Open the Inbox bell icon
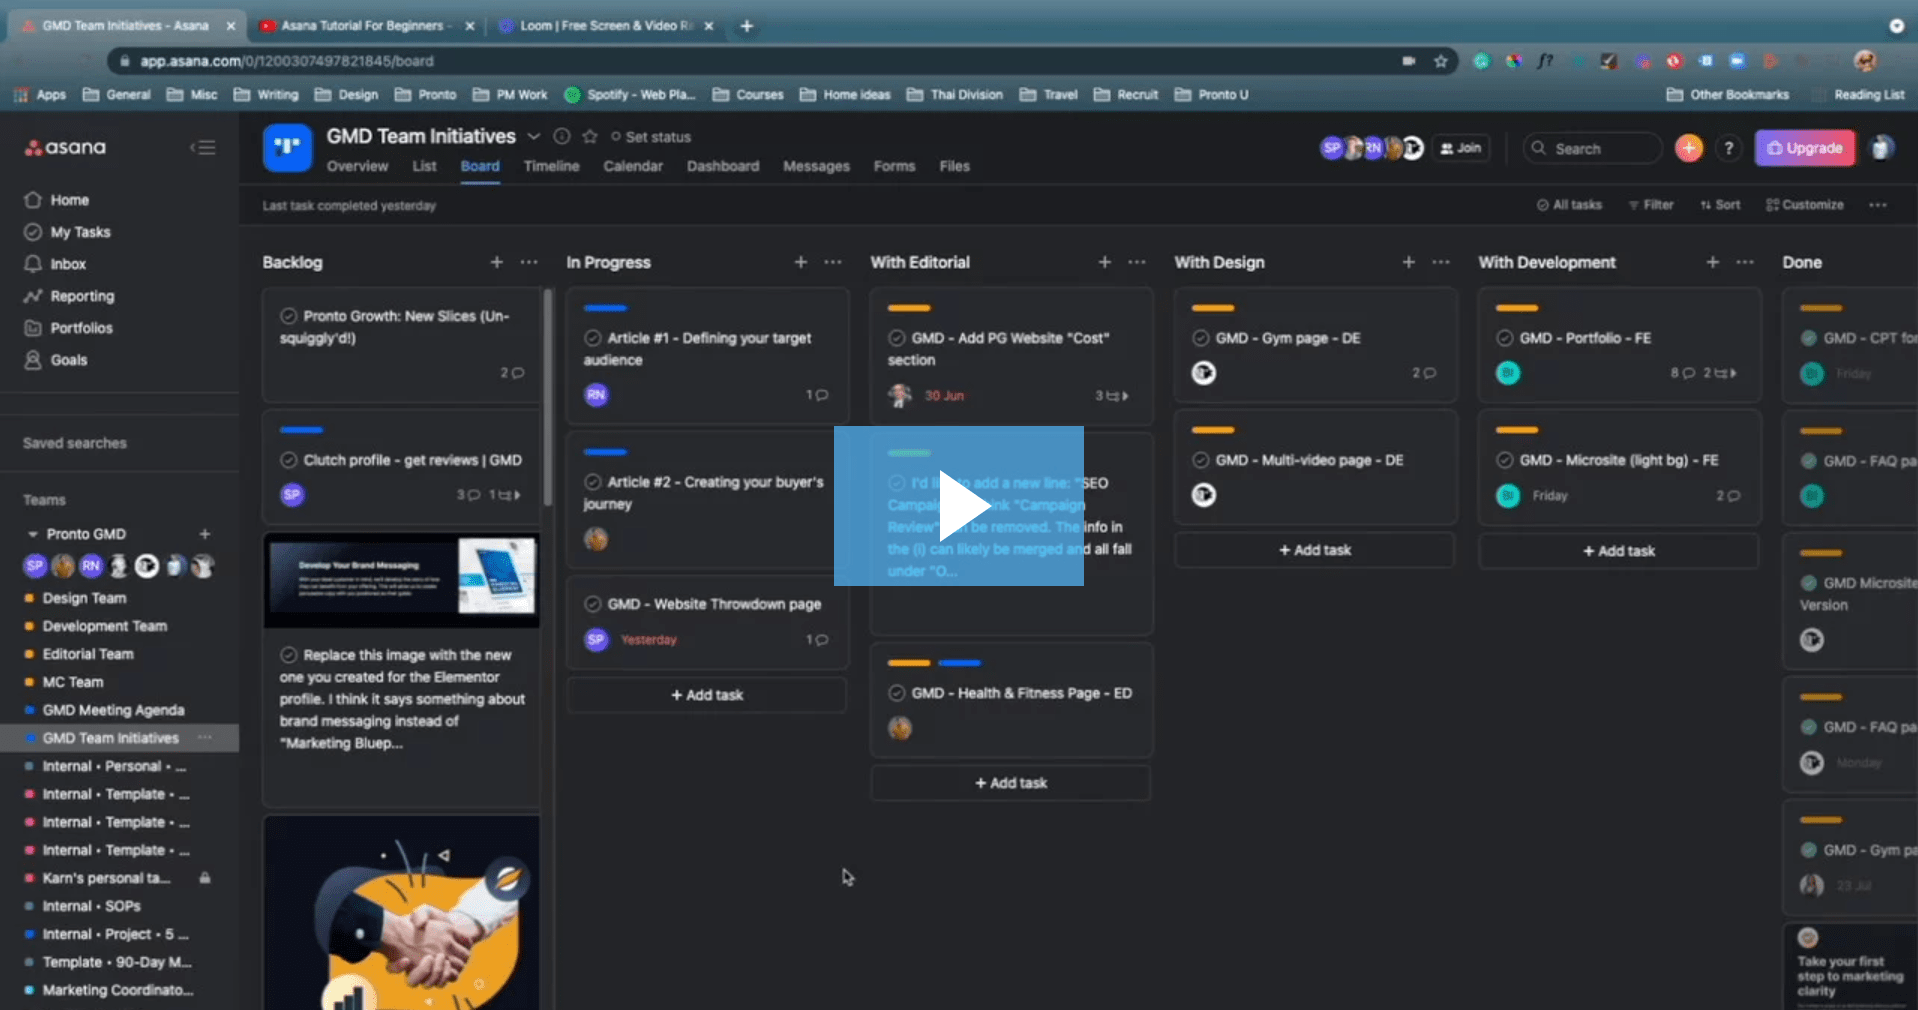 click(33, 264)
